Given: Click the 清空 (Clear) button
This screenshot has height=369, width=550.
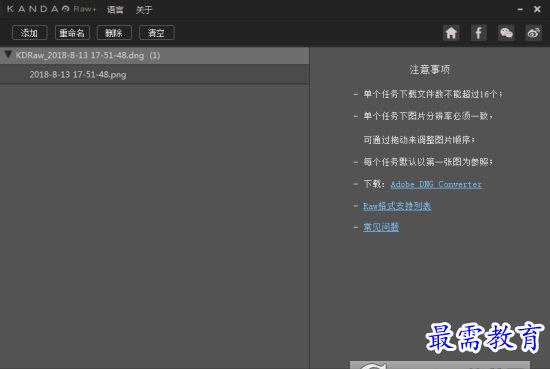Looking at the screenshot, I should click(157, 33).
